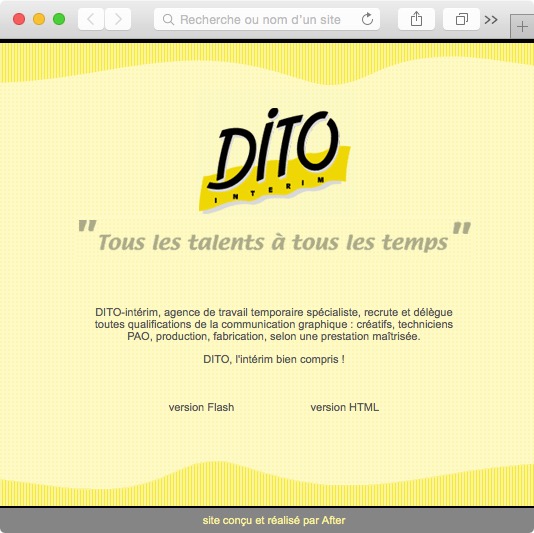Image resolution: width=534 pixels, height=533 pixels.
Task: Enter full screen with the green button
Action: pos(59,19)
